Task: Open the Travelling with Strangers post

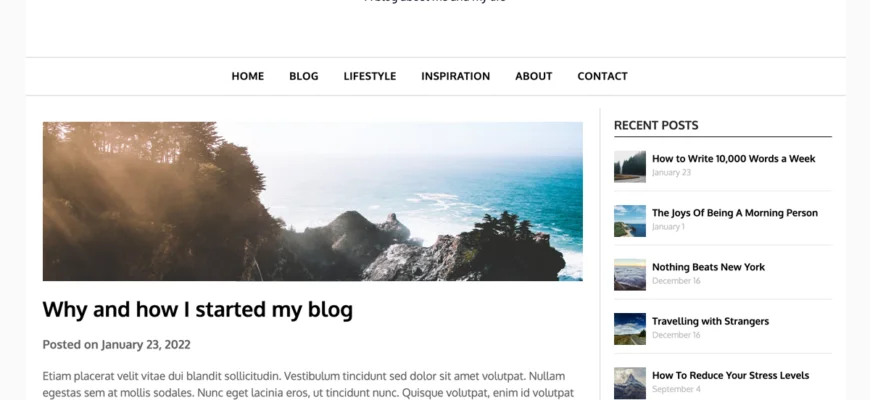Action: 710,321
